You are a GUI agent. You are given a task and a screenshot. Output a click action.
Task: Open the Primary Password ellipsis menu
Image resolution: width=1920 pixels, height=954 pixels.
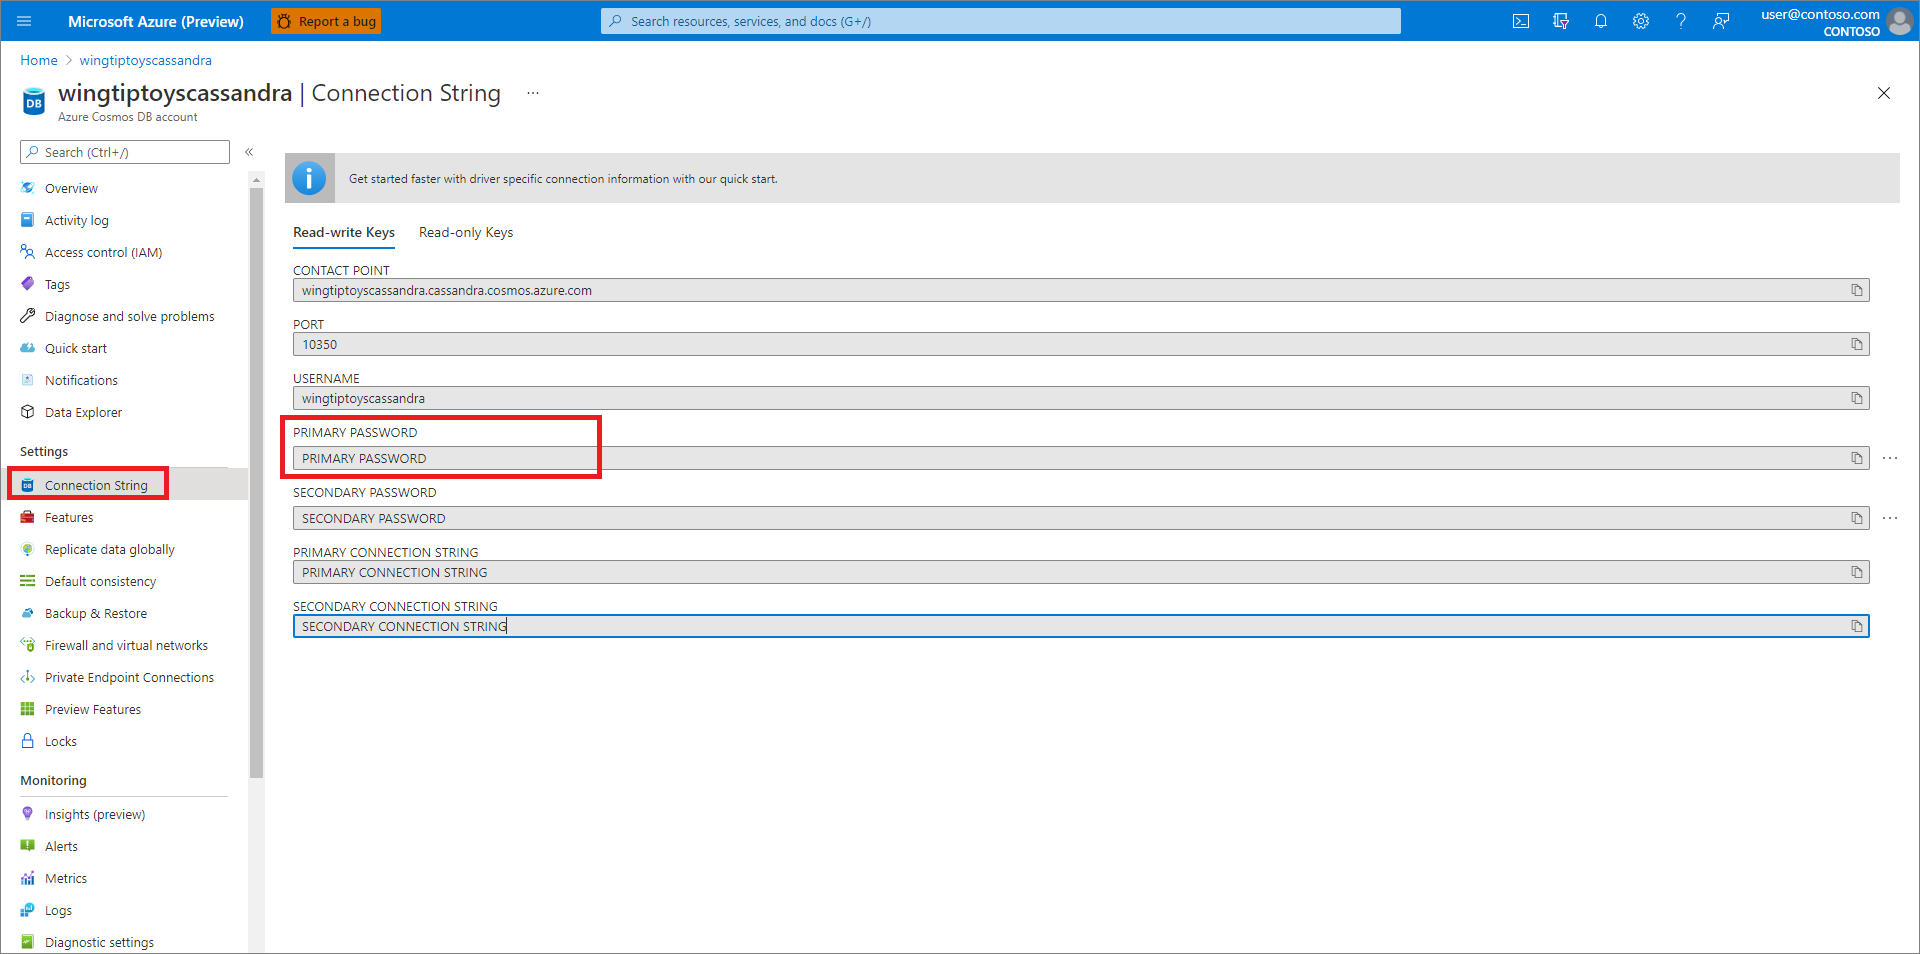coord(1890,457)
